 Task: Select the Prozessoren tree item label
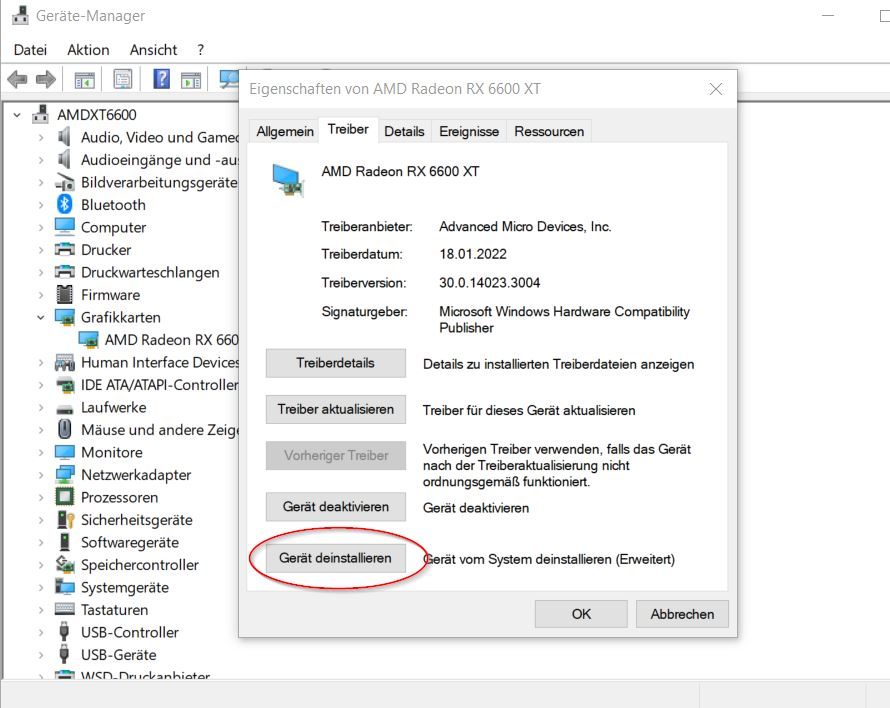click(x=119, y=497)
